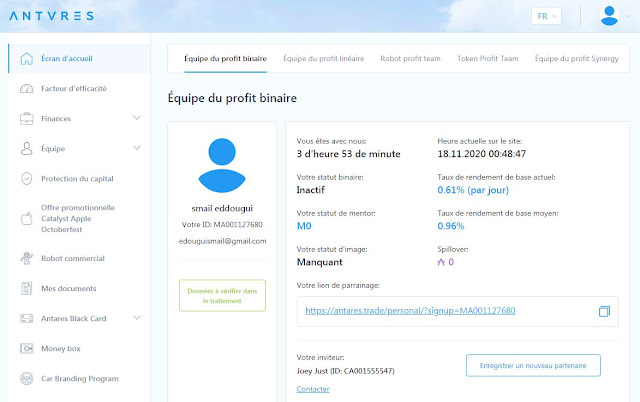Open the Protection du capital menu item
Image resolution: width=640 pixels, height=402 pixels.
click(x=79, y=179)
